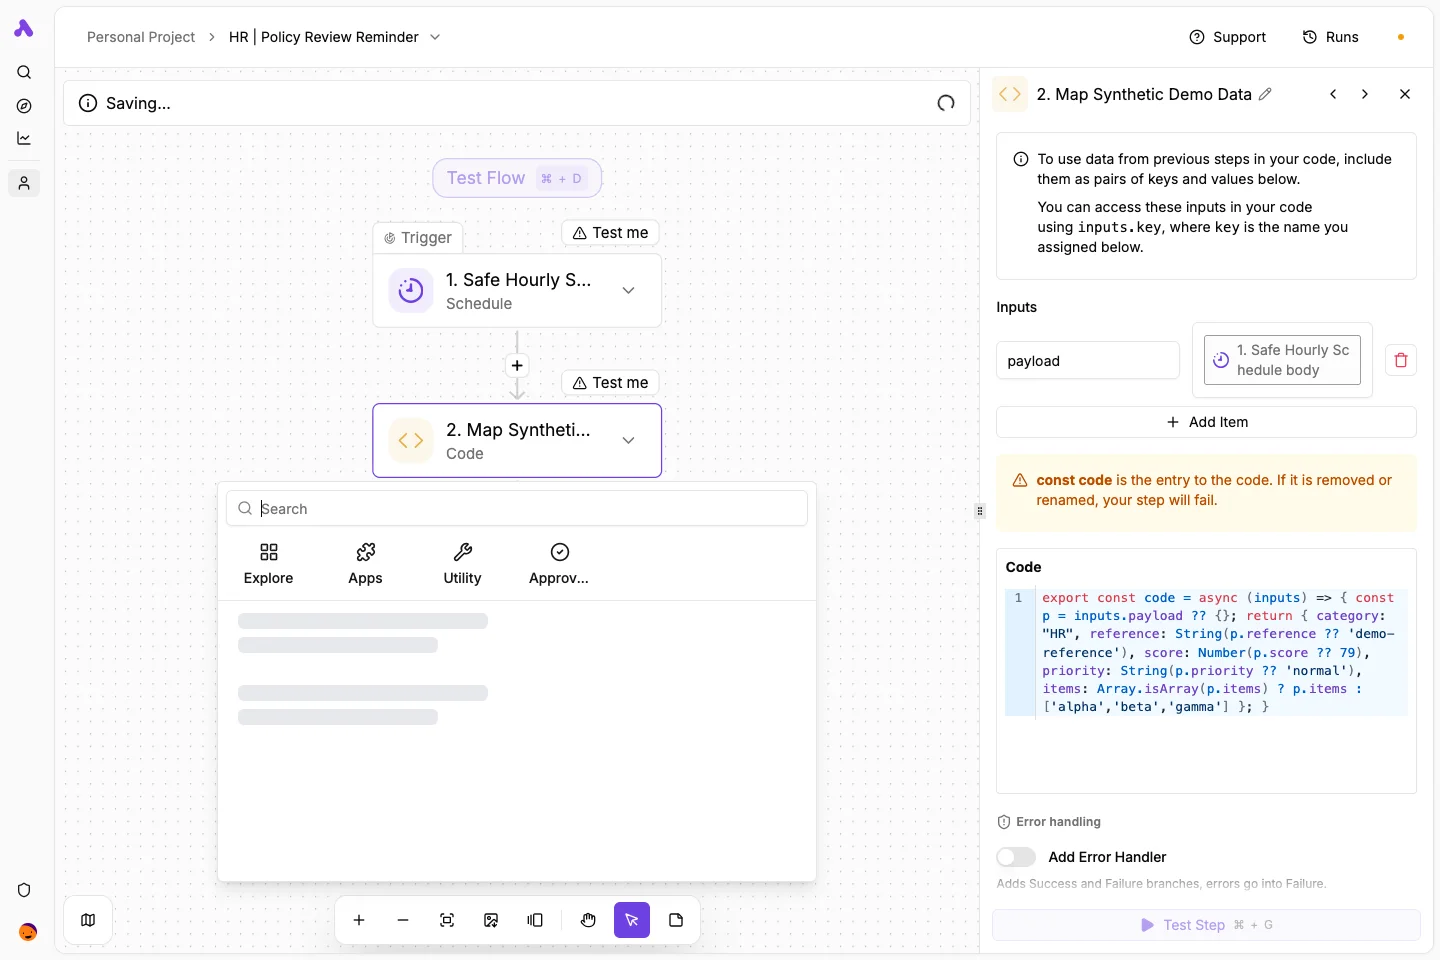Click the pencil icon to rename step
This screenshot has height=960, width=1440.
coord(1265,94)
